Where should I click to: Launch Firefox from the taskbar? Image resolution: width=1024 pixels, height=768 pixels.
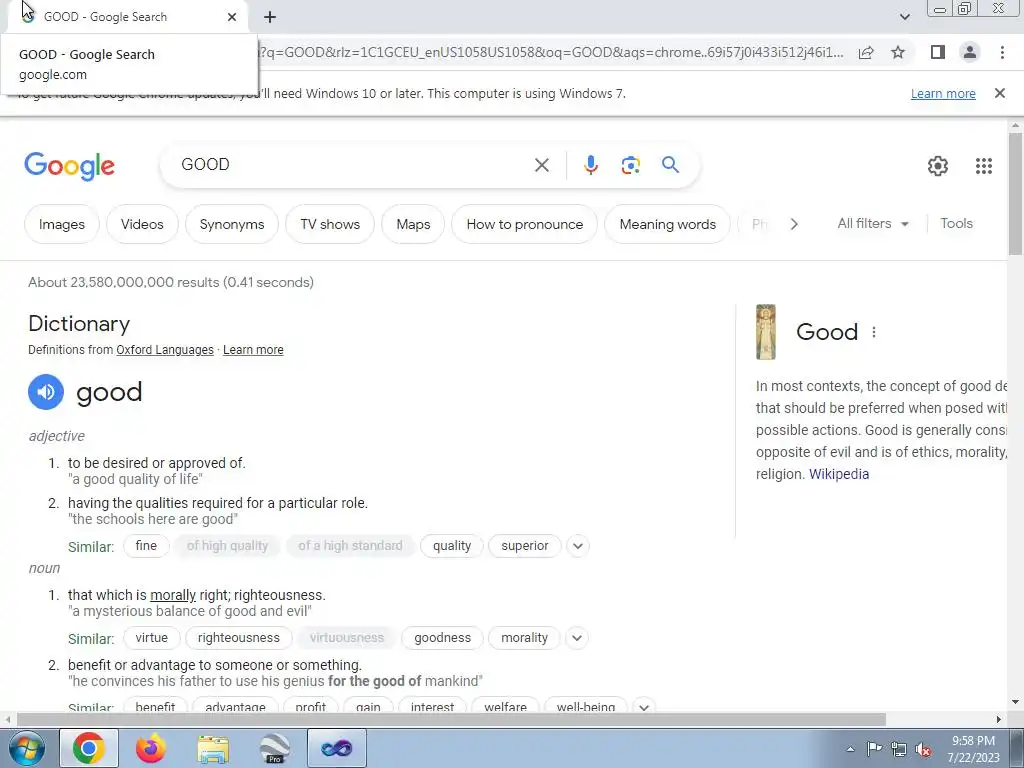pyautogui.click(x=151, y=748)
